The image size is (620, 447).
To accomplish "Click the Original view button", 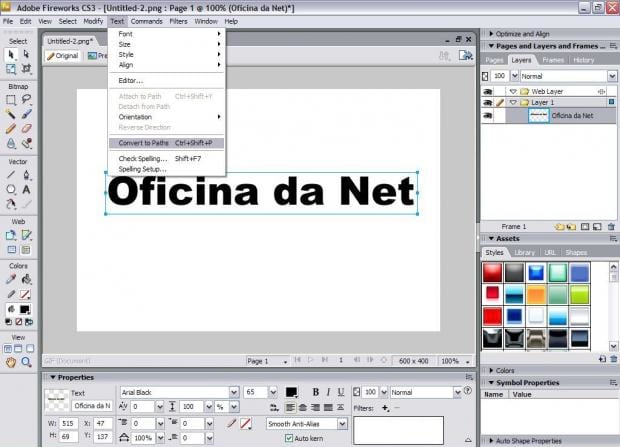I will 62,56.
